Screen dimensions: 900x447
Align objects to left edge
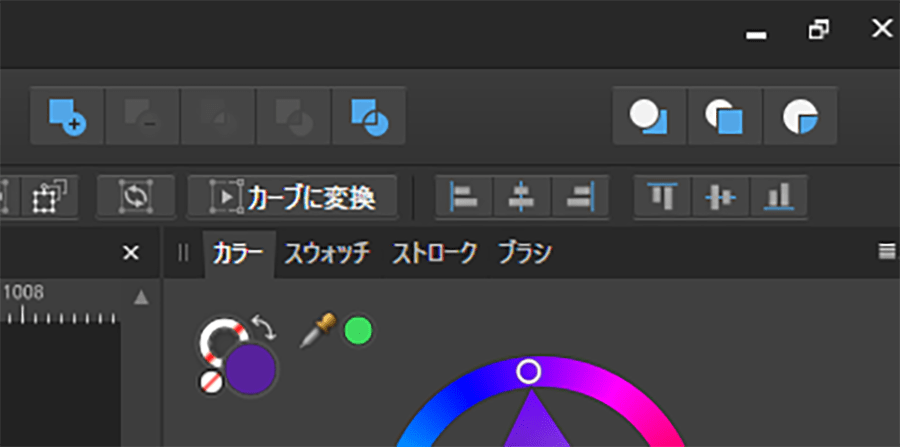tap(464, 196)
